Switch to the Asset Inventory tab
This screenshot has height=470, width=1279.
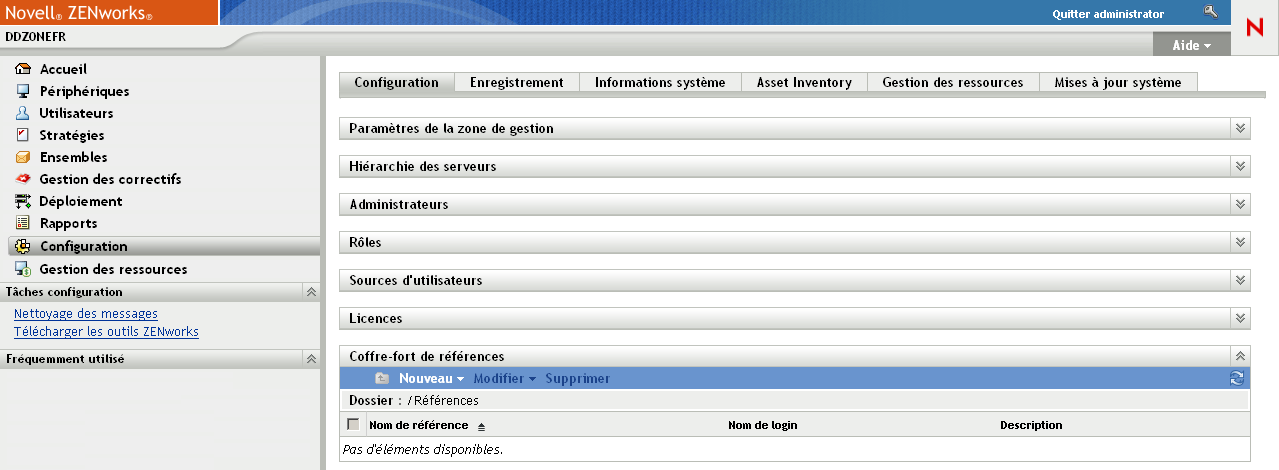803,83
